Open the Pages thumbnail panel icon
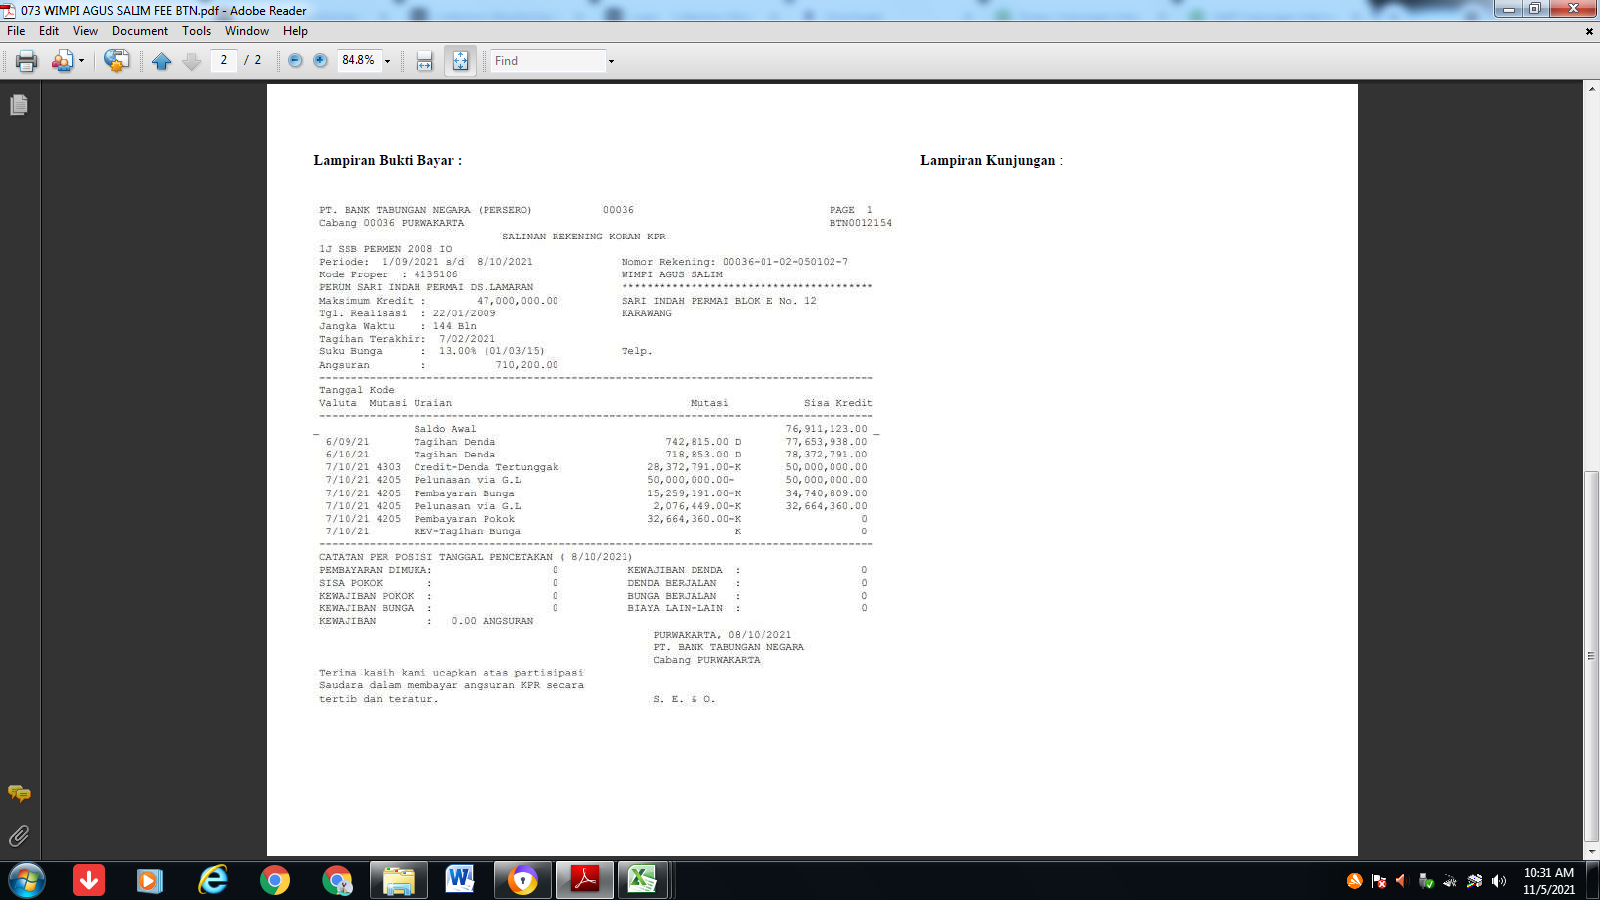The height and width of the screenshot is (900, 1600). point(19,105)
